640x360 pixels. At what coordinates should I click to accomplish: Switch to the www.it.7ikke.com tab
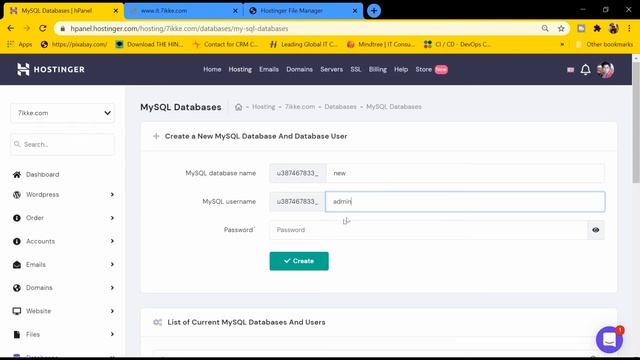click(183, 11)
